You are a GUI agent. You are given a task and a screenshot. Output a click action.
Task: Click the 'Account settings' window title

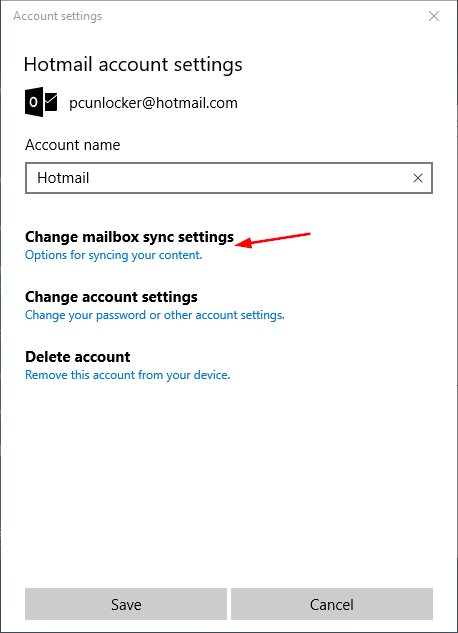click(x=58, y=16)
